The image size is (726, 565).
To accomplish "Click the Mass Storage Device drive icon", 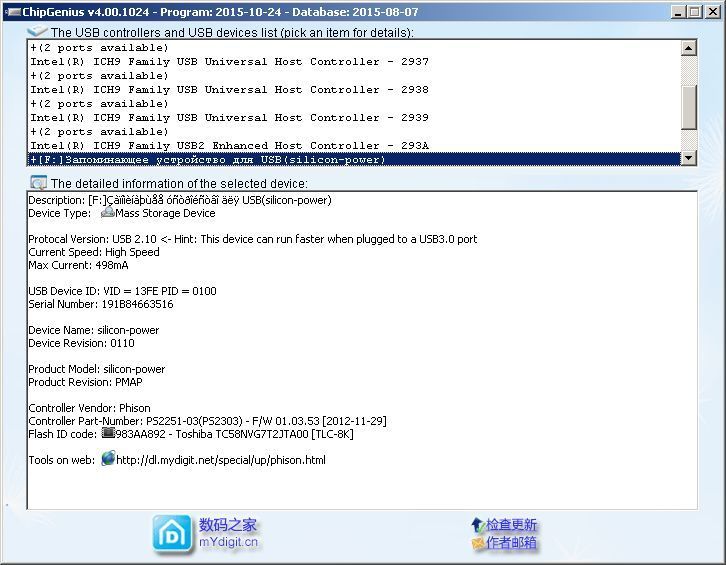I will 107,213.
